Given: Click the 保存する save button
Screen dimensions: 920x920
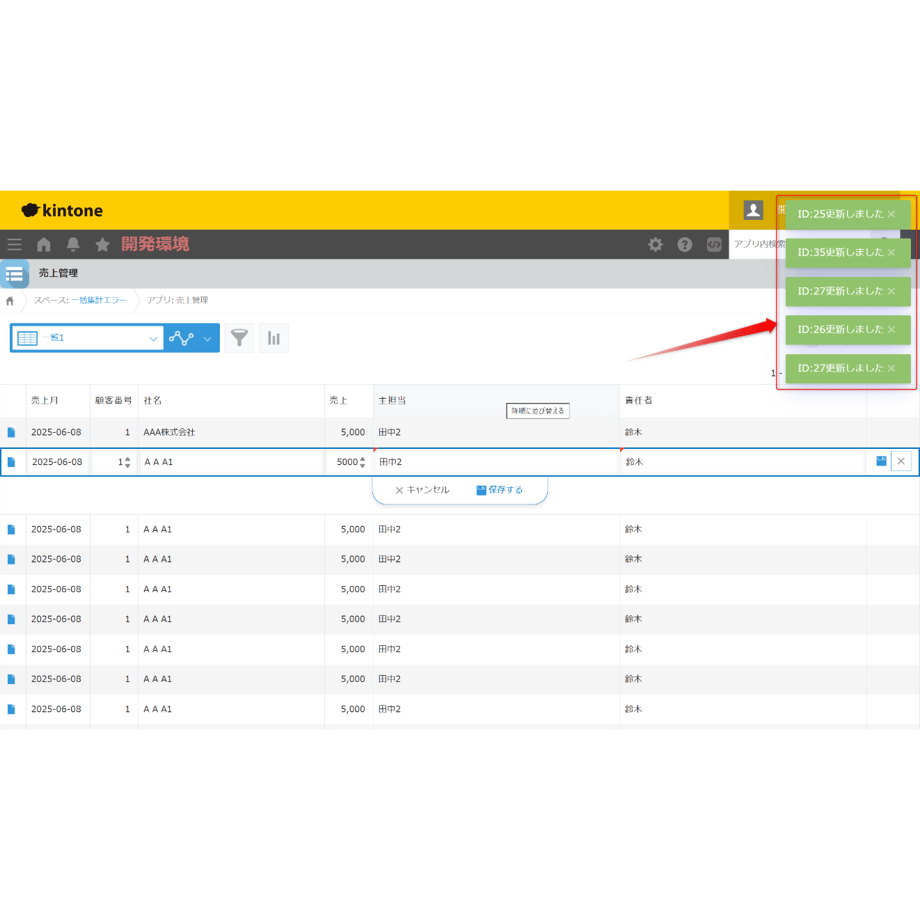Looking at the screenshot, I should [x=499, y=490].
